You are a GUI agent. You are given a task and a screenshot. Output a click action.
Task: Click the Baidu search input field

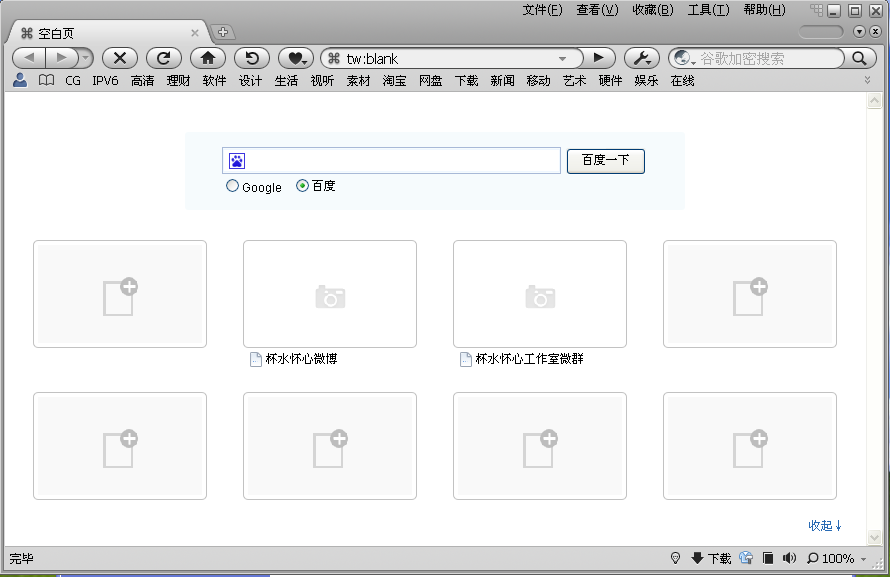(400, 160)
